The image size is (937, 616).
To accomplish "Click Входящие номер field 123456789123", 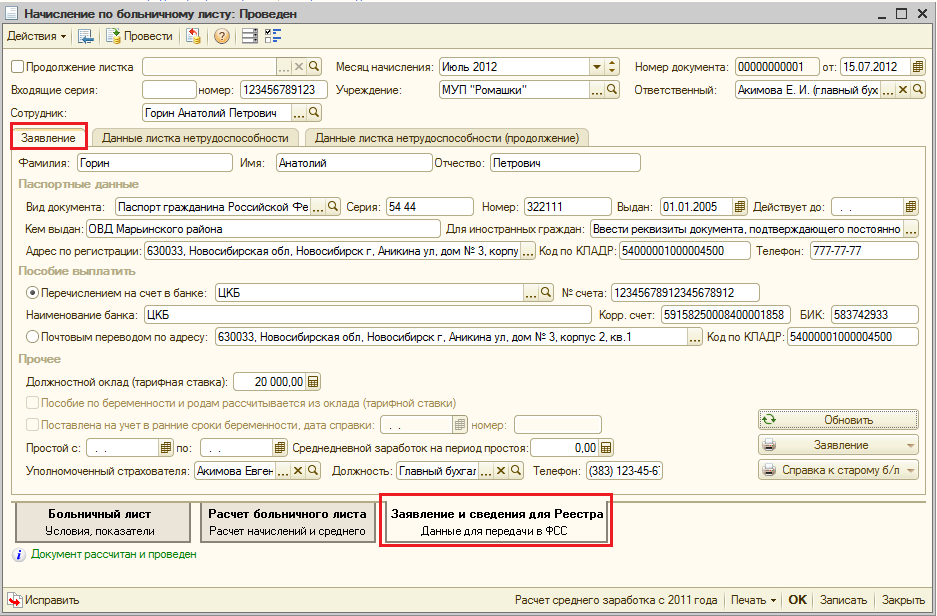I will pyautogui.click(x=284, y=90).
